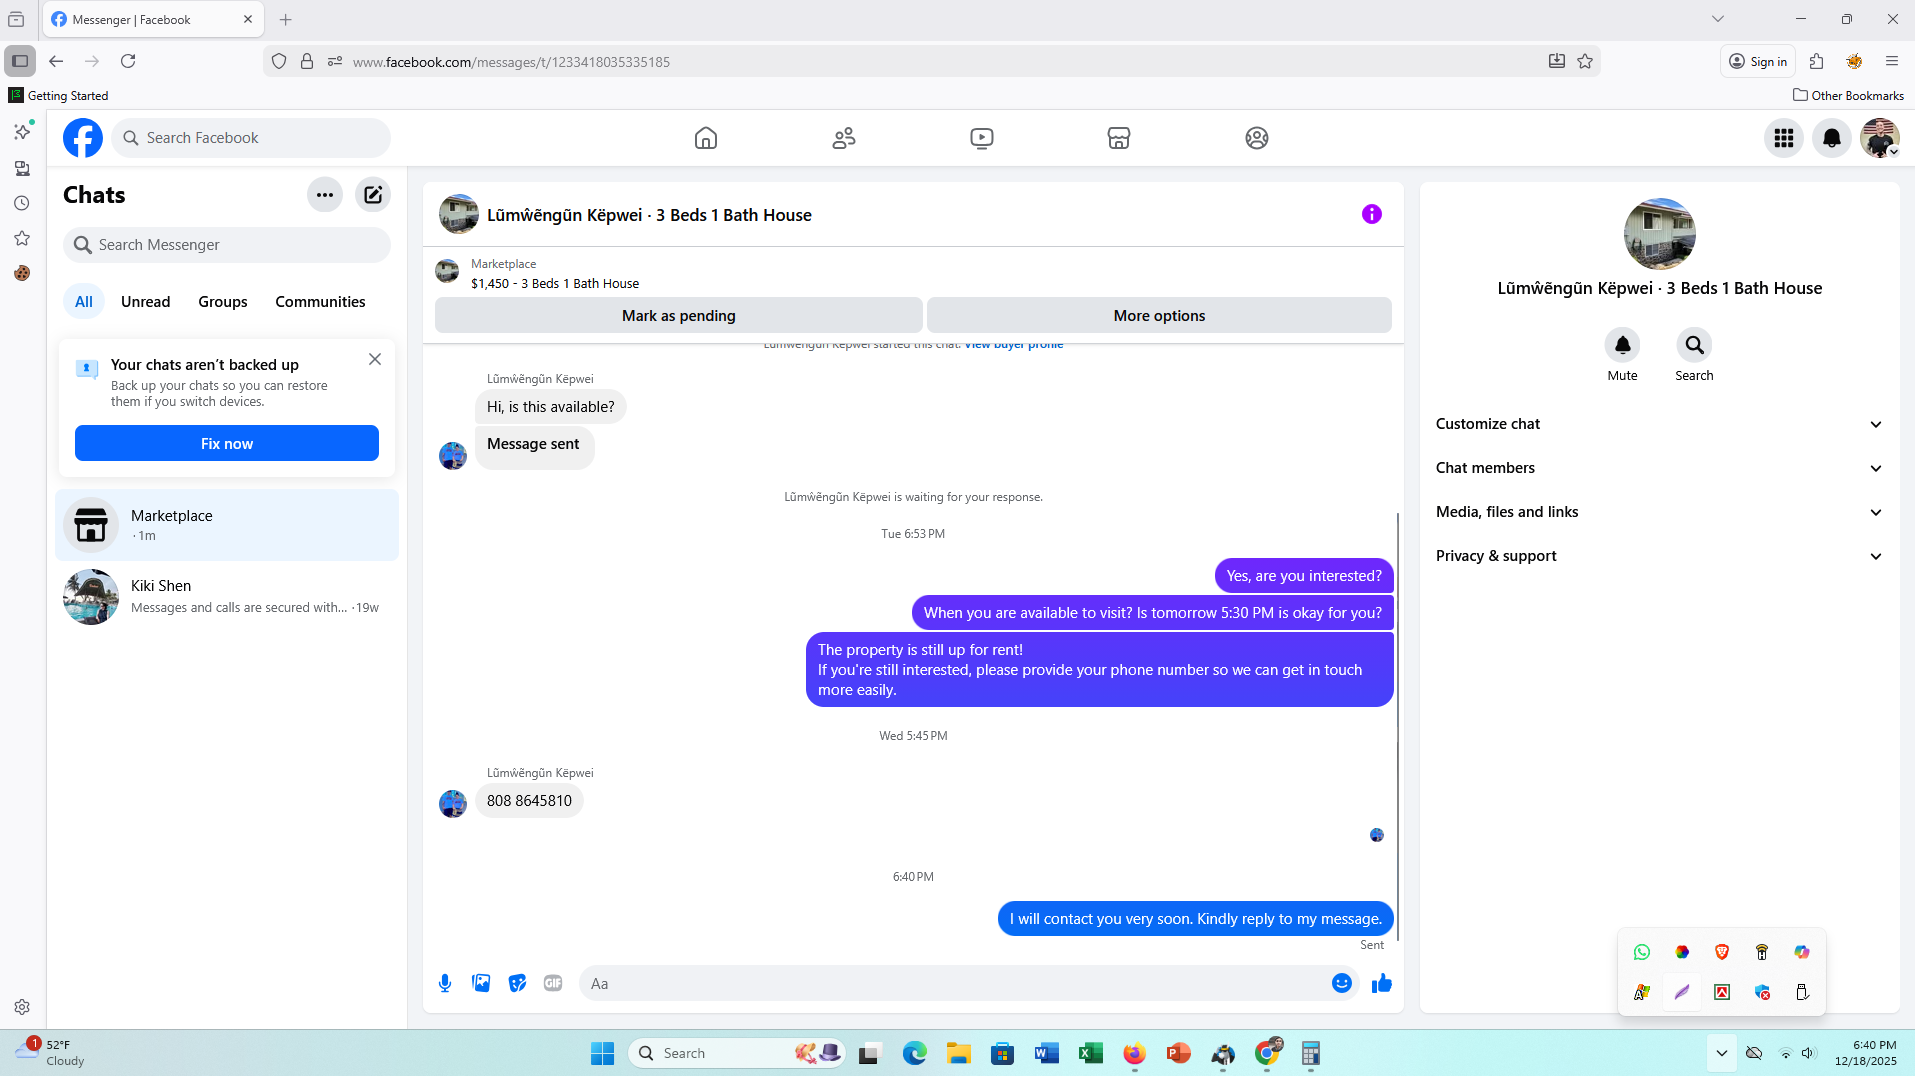Click the Facebook logo
This screenshot has width=1915, height=1076.
click(83, 138)
